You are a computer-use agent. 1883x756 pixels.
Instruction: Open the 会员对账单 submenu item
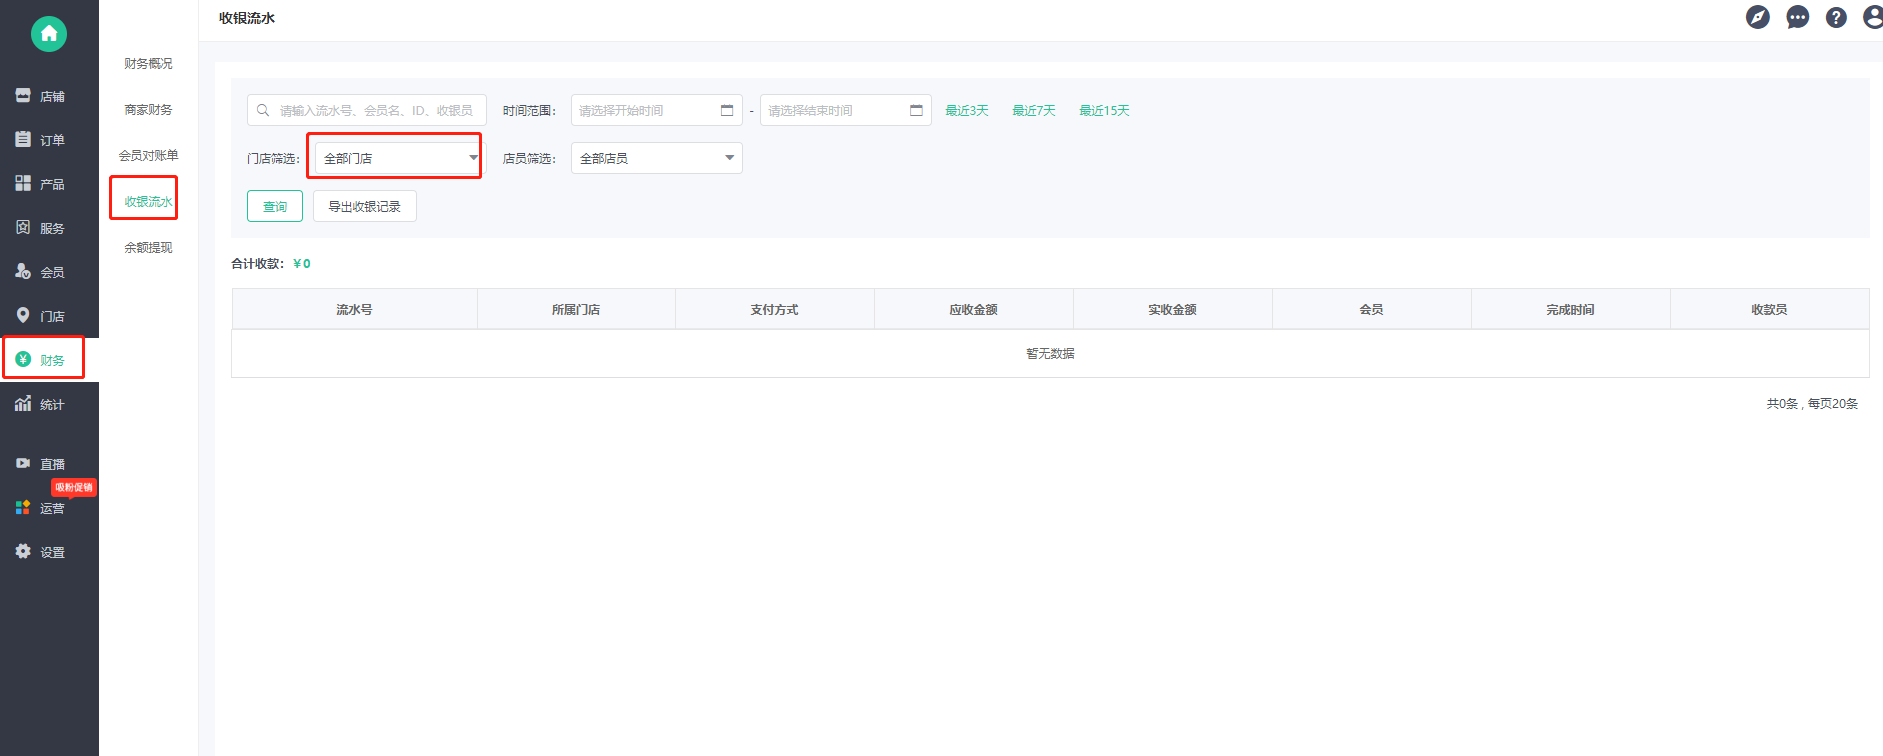coord(148,155)
